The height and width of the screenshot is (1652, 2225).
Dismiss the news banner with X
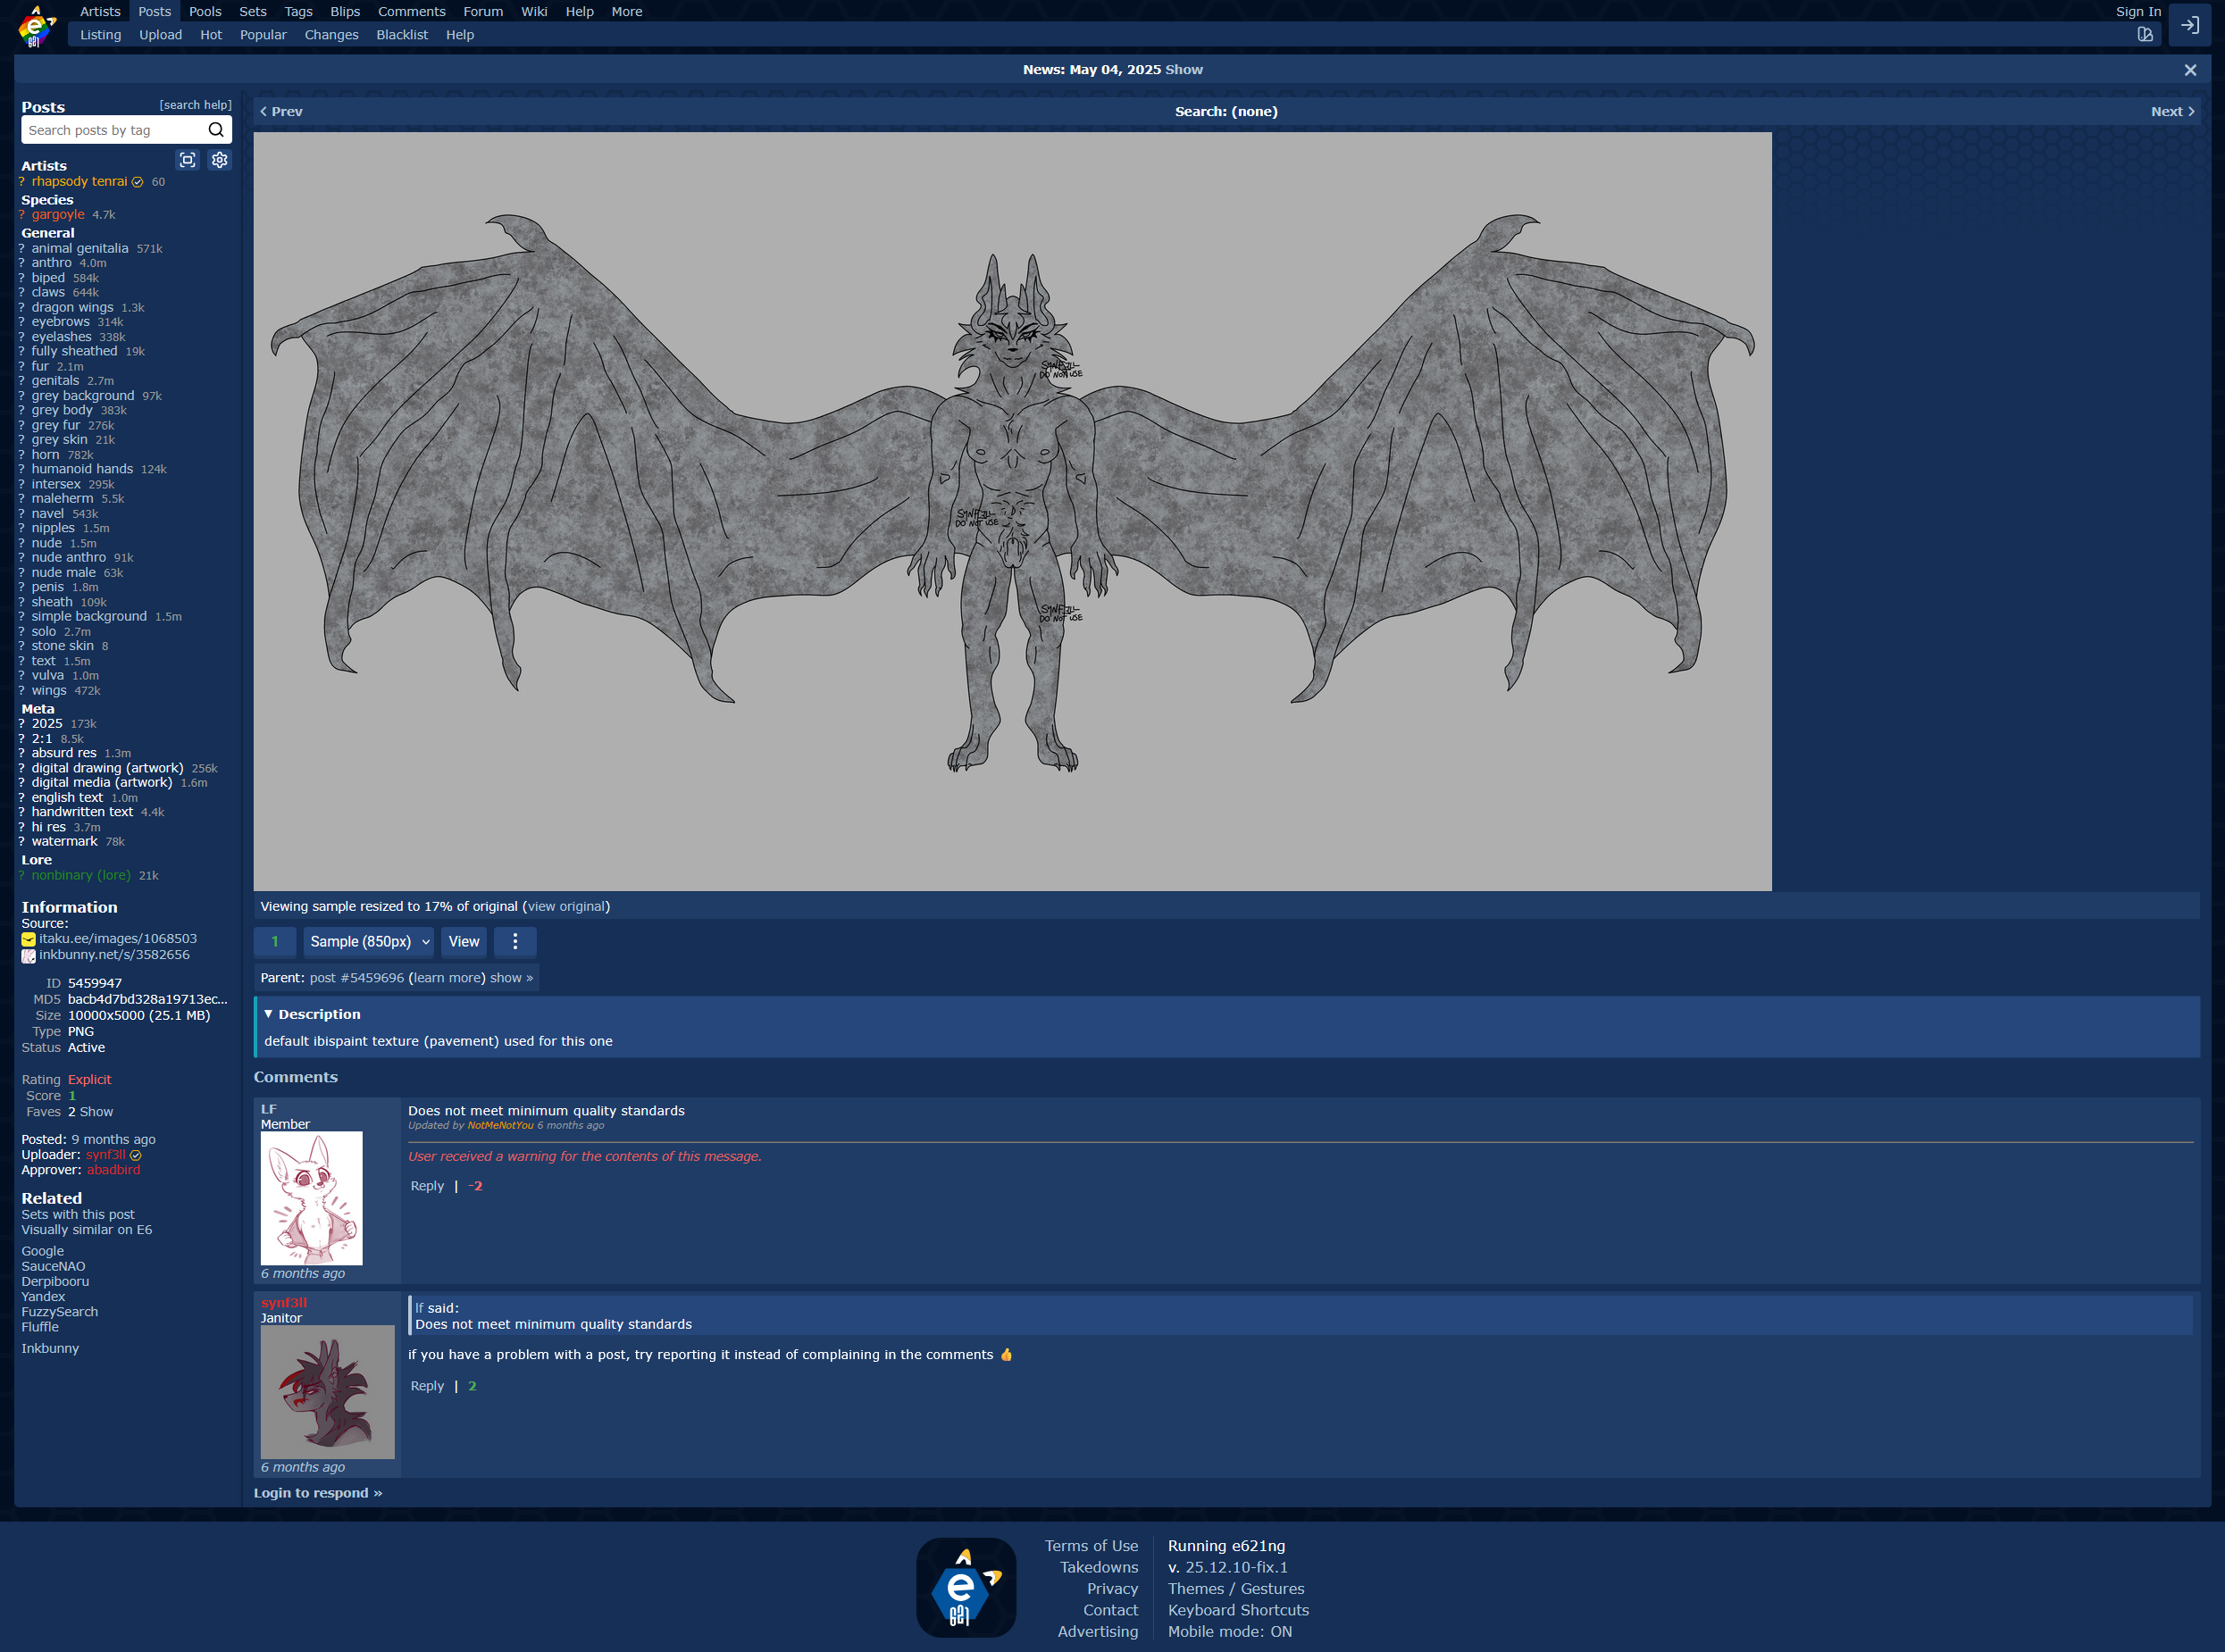click(x=2190, y=70)
